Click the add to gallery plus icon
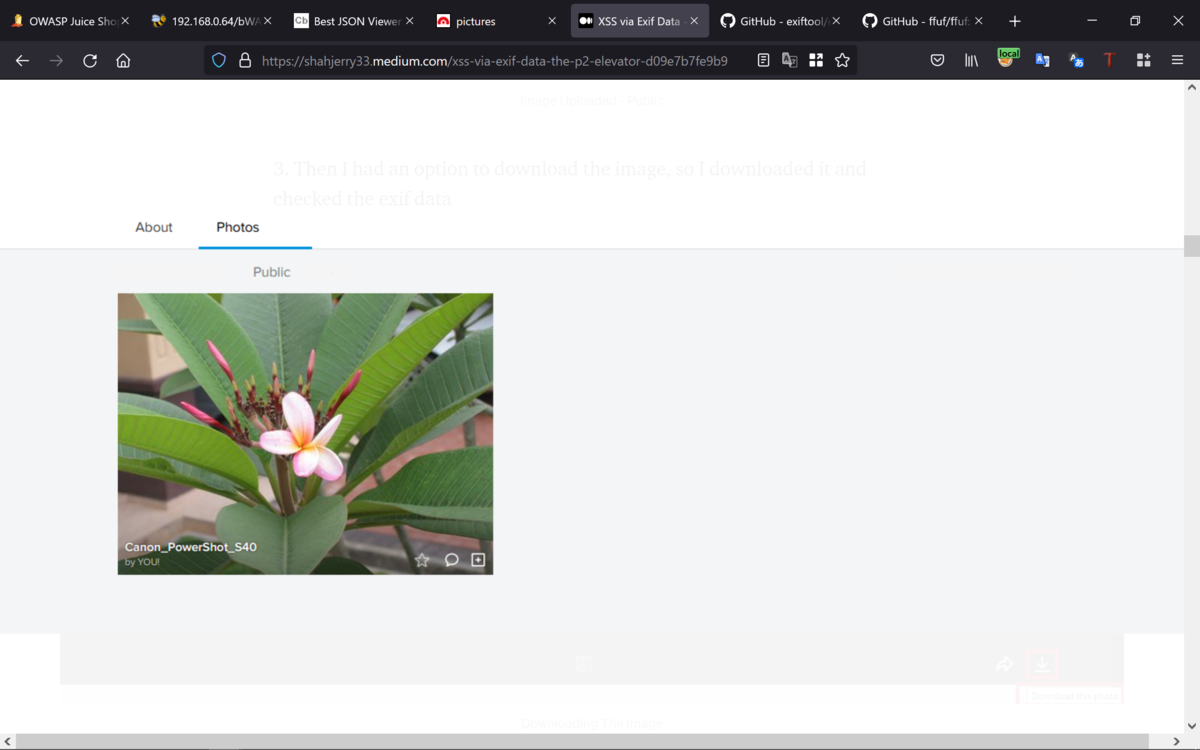 (x=478, y=560)
